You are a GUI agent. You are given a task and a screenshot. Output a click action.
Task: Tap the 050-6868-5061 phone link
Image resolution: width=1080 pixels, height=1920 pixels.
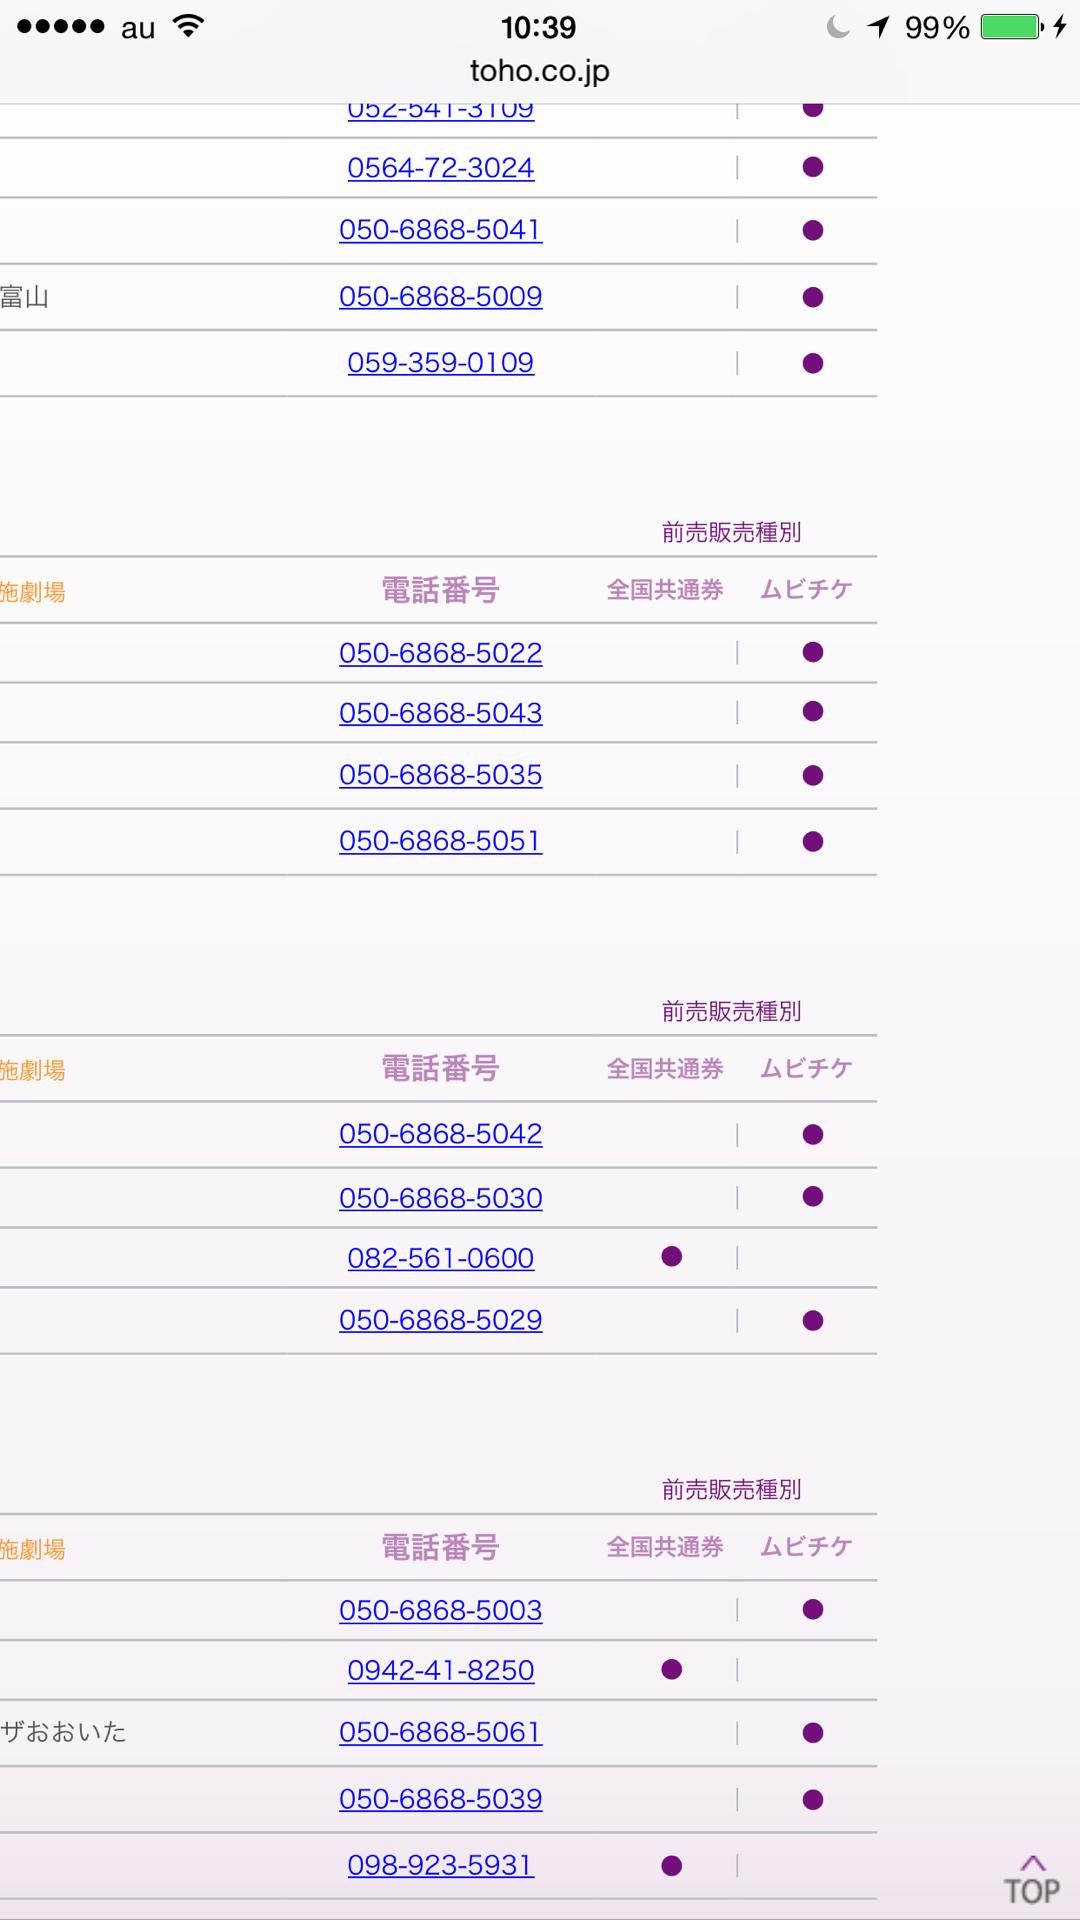pos(440,1732)
